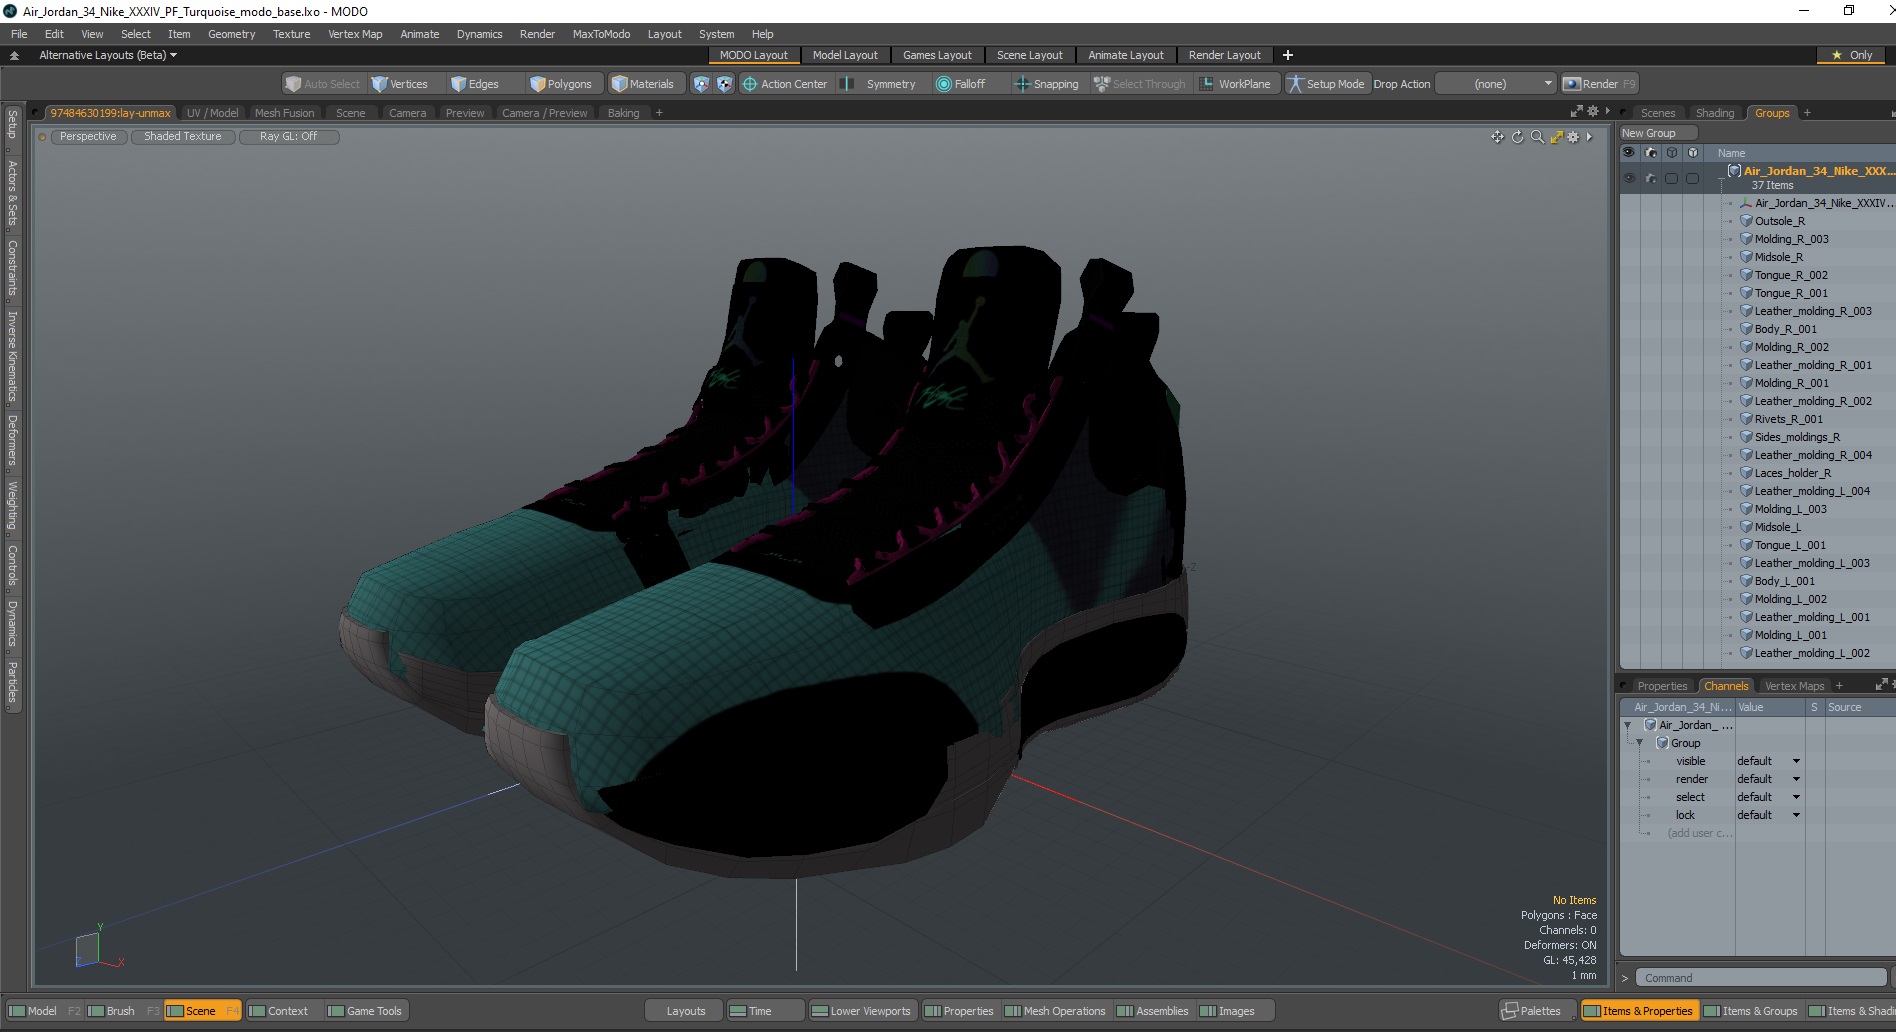
Task: Open the viewport tab bar settings gear
Action: pyautogui.click(x=1593, y=111)
